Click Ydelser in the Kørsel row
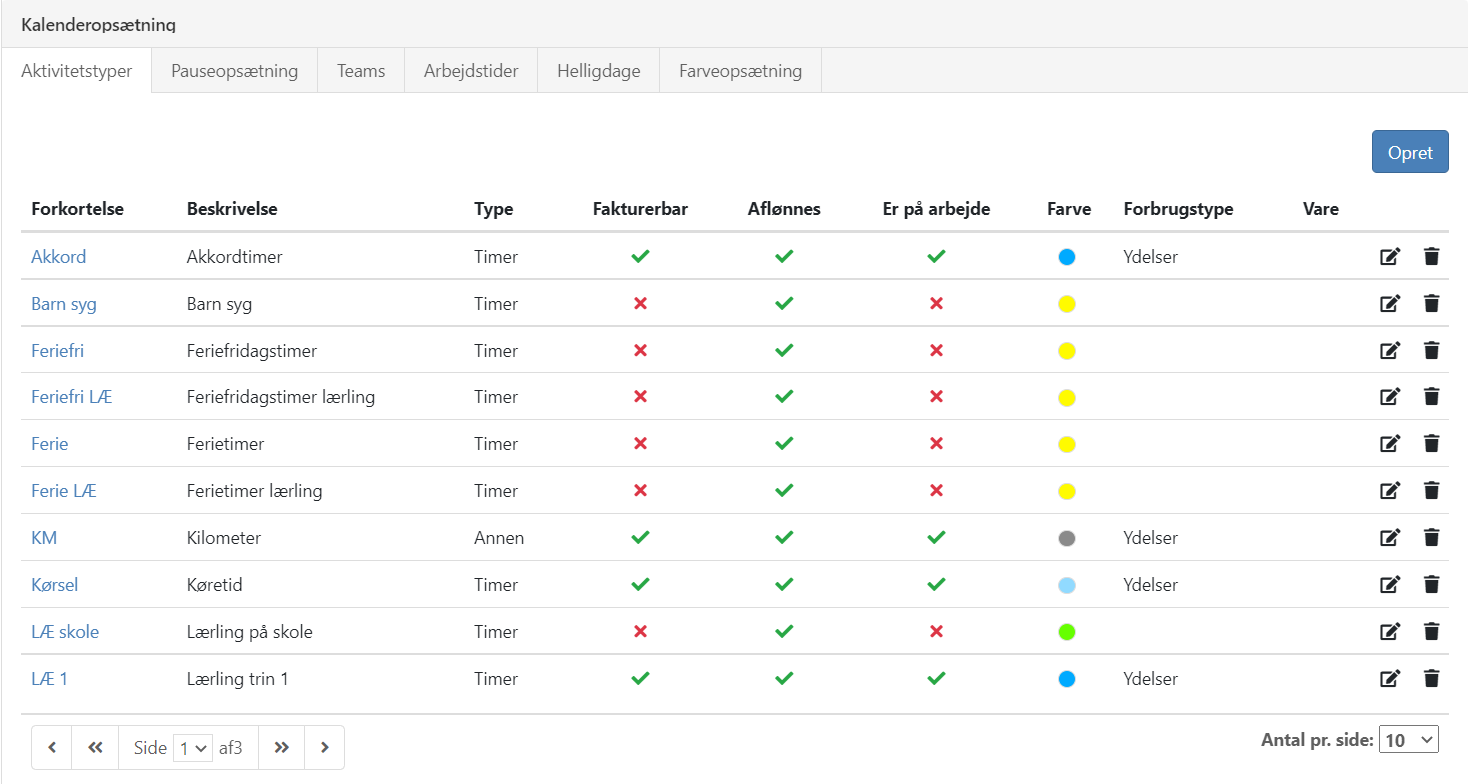Viewport: 1468px width, 784px height. point(1151,585)
